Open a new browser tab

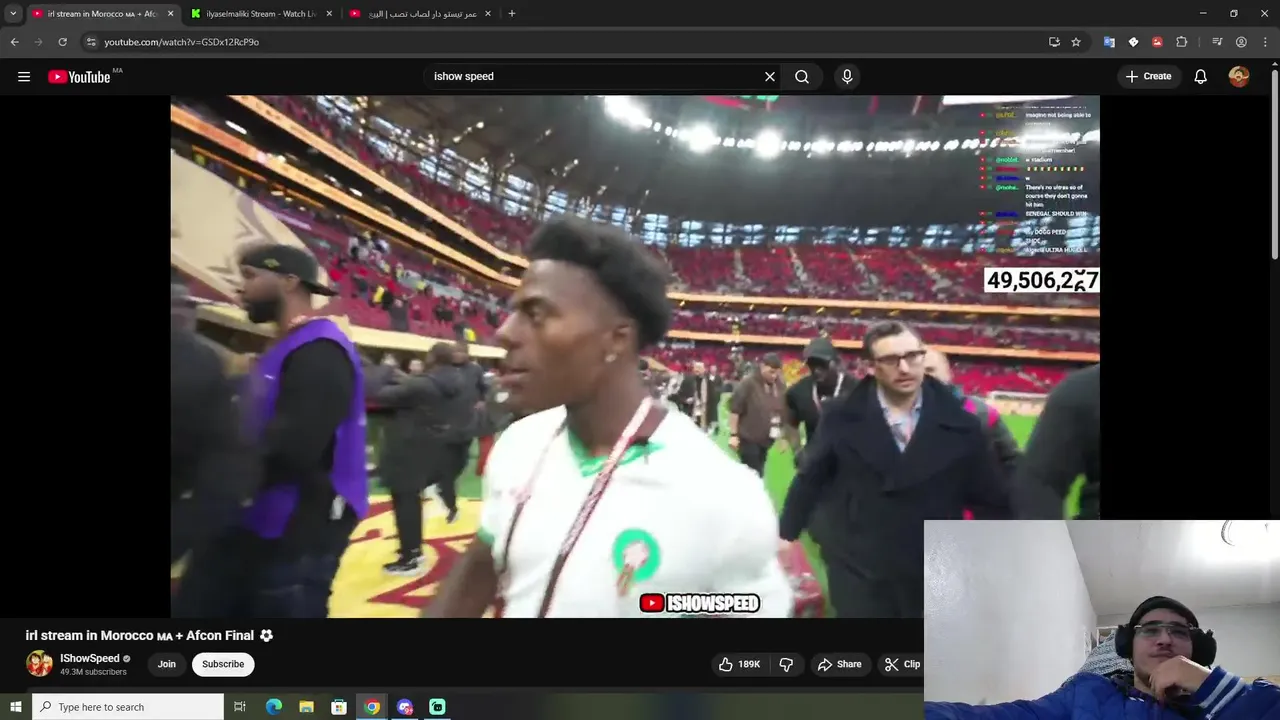(512, 14)
